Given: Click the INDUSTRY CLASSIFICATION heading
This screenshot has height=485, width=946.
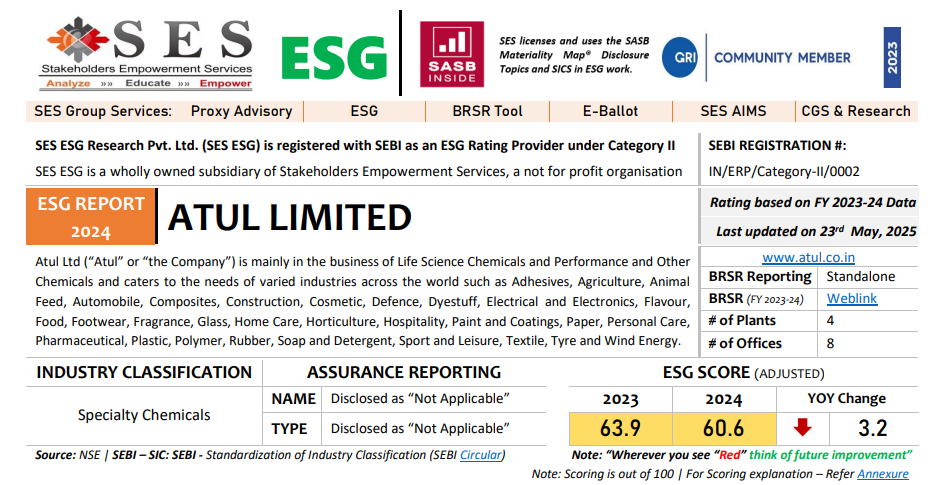Looking at the screenshot, I should point(144,372).
